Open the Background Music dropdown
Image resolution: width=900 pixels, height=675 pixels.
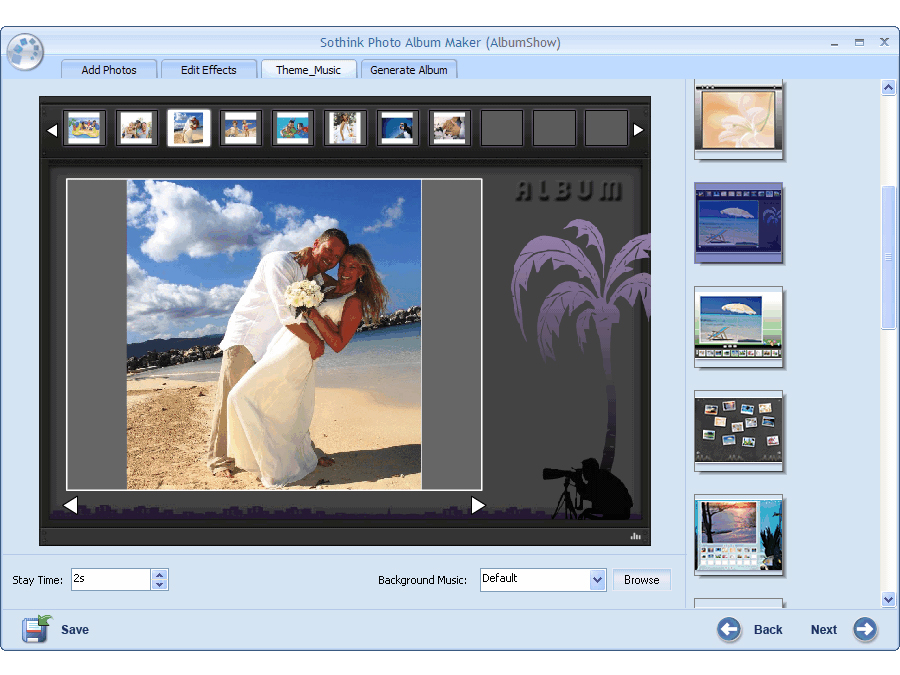coord(597,580)
